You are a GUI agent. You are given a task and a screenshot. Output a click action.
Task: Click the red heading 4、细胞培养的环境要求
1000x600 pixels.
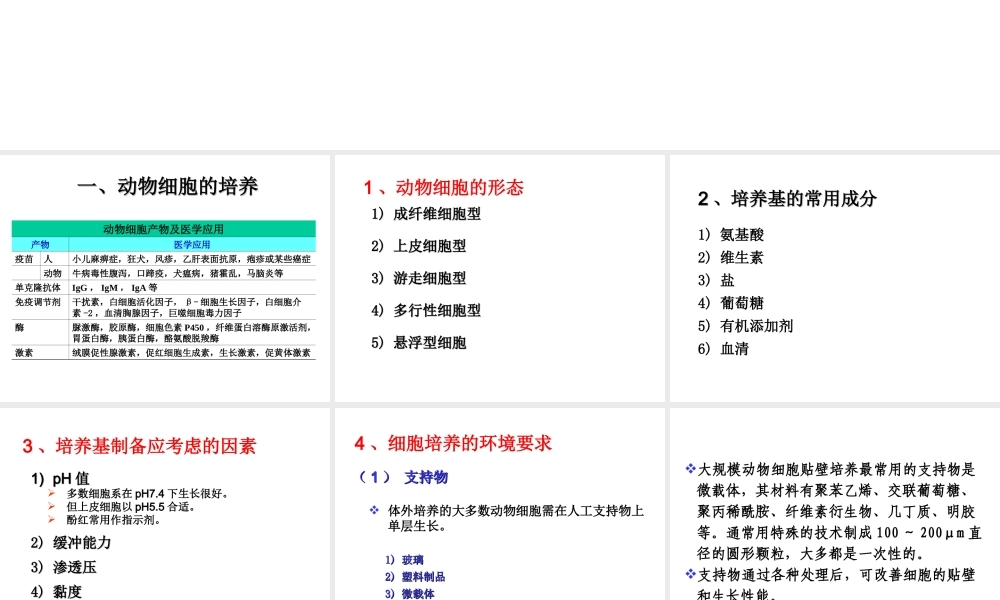coord(455,443)
